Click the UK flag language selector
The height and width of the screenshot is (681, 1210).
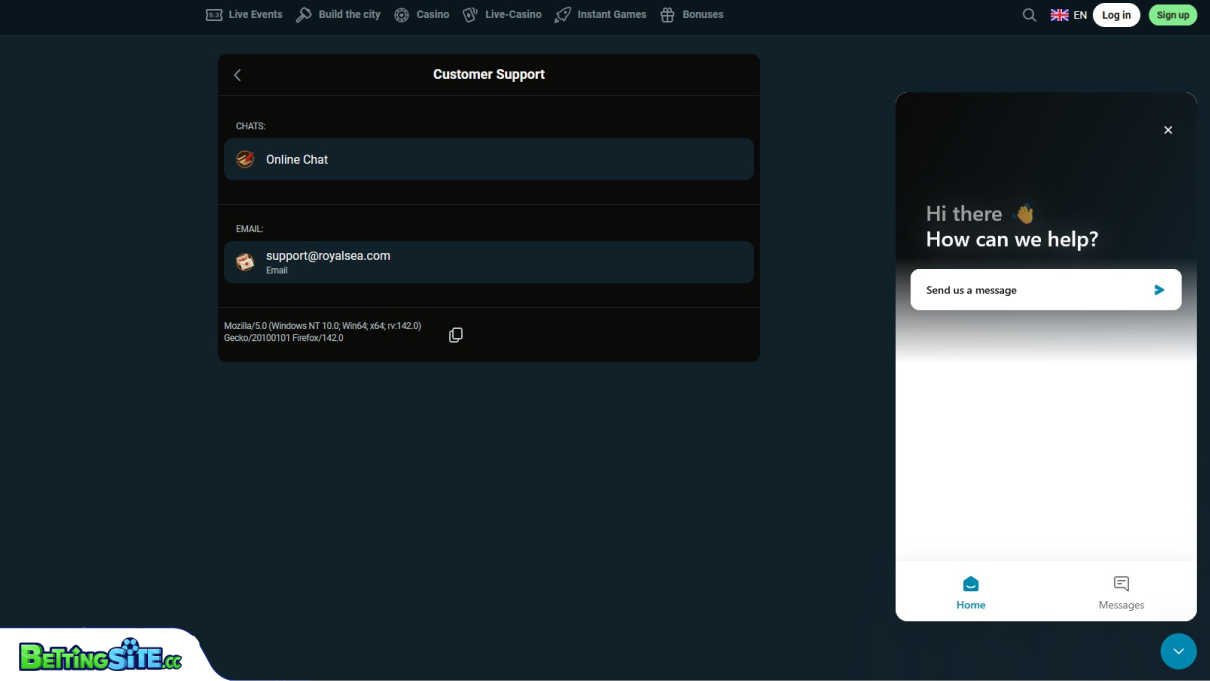coord(1059,15)
